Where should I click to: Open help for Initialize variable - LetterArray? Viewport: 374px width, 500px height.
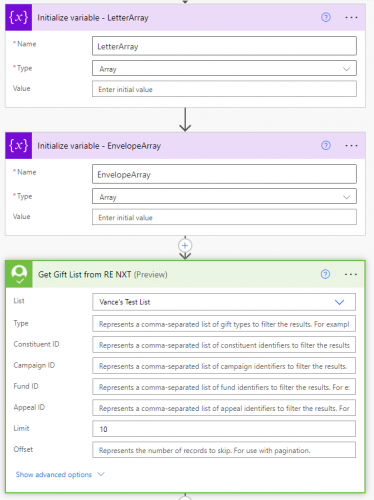coord(326,17)
